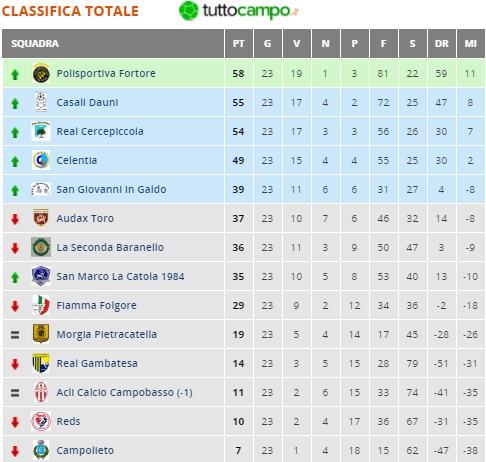
Task: Sort table by PT column header
Action: click(x=239, y=44)
